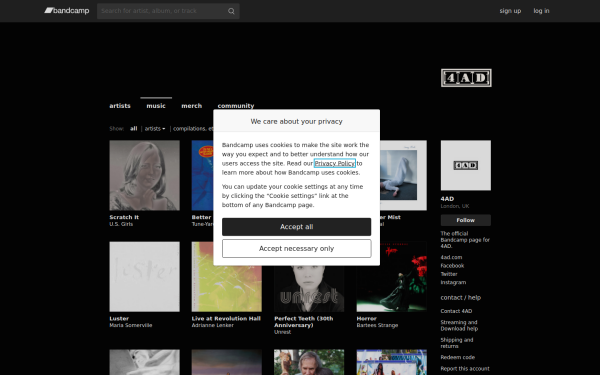Click the 4AD banner logo
The width and height of the screenshot is (600, 375).
click(466, 78)
